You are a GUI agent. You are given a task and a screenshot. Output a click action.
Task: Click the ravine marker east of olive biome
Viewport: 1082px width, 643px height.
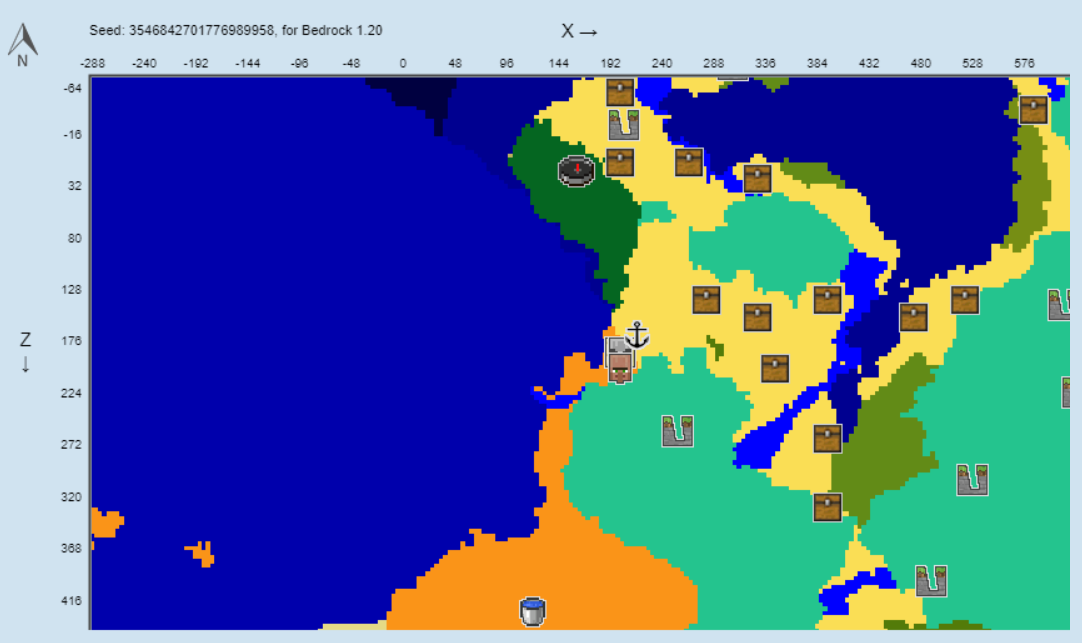click(x=972, y=480)
